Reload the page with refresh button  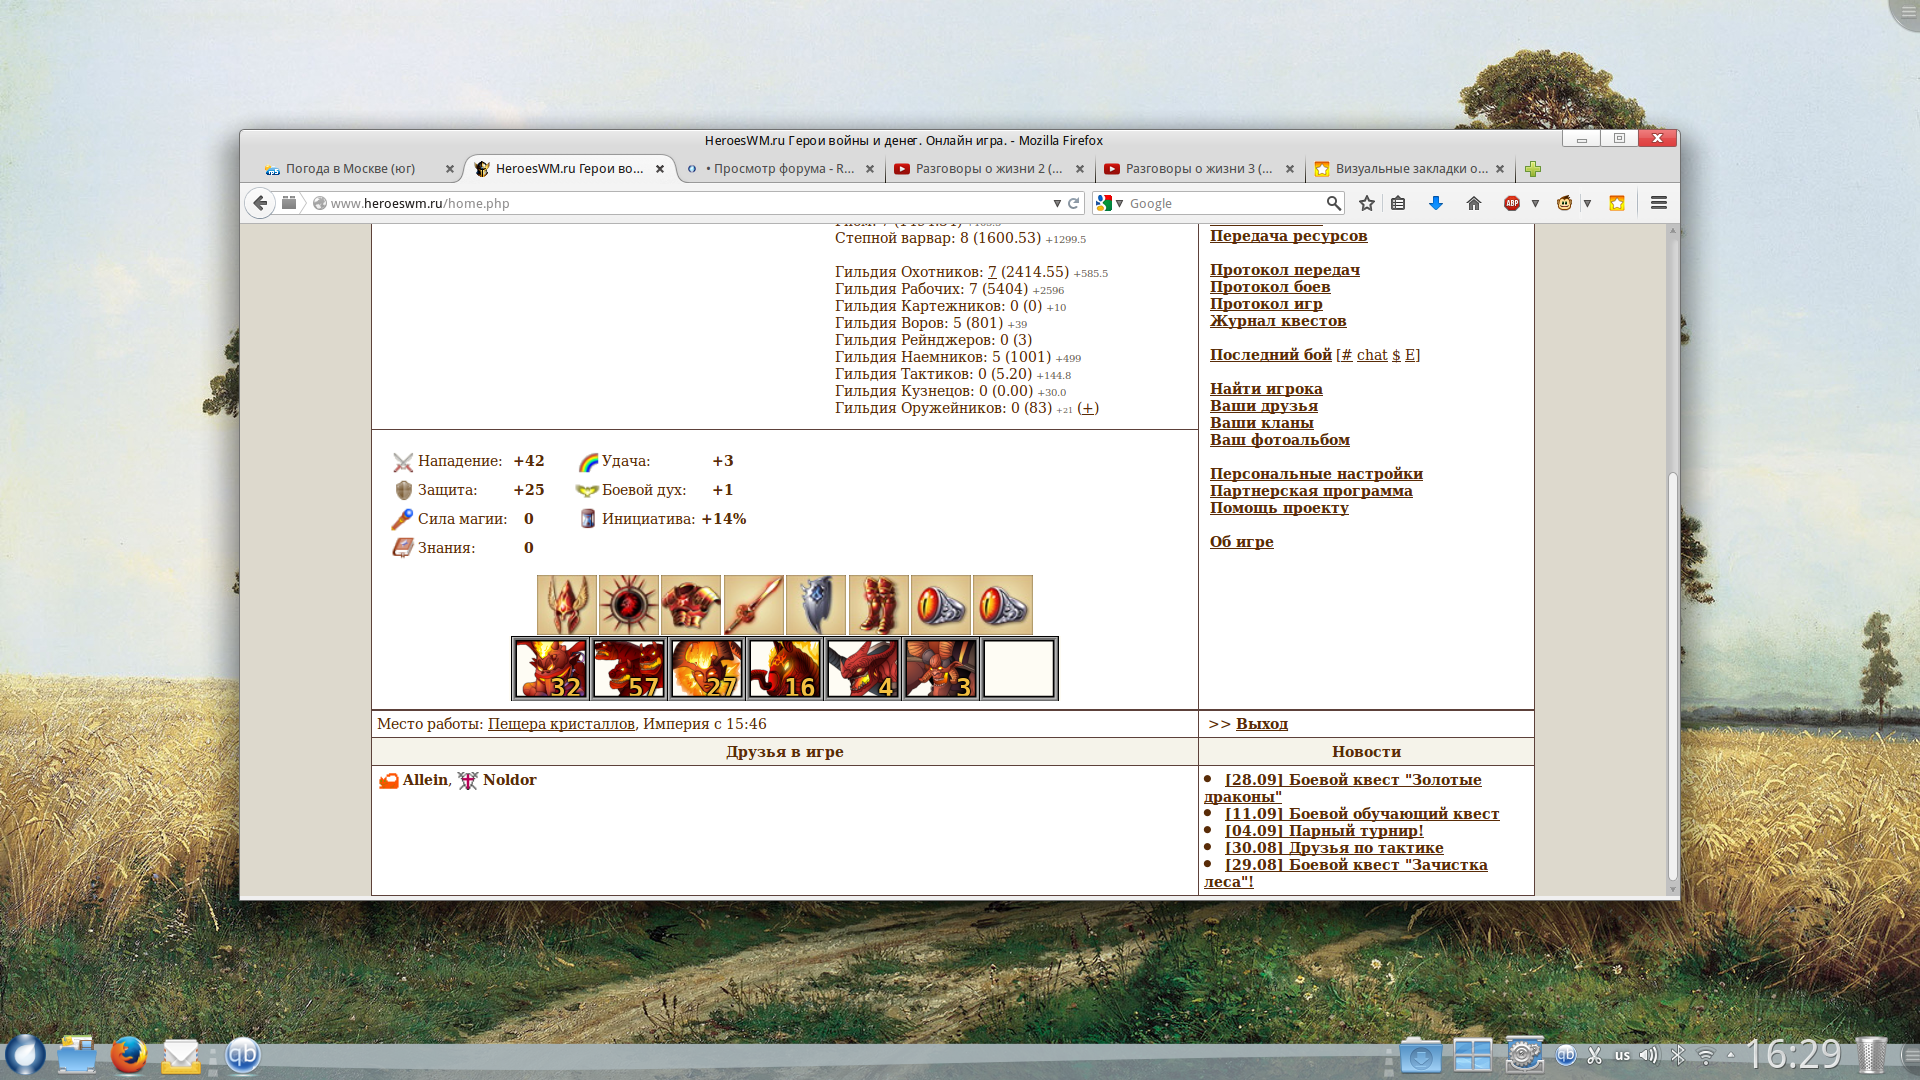(1074, 203)
